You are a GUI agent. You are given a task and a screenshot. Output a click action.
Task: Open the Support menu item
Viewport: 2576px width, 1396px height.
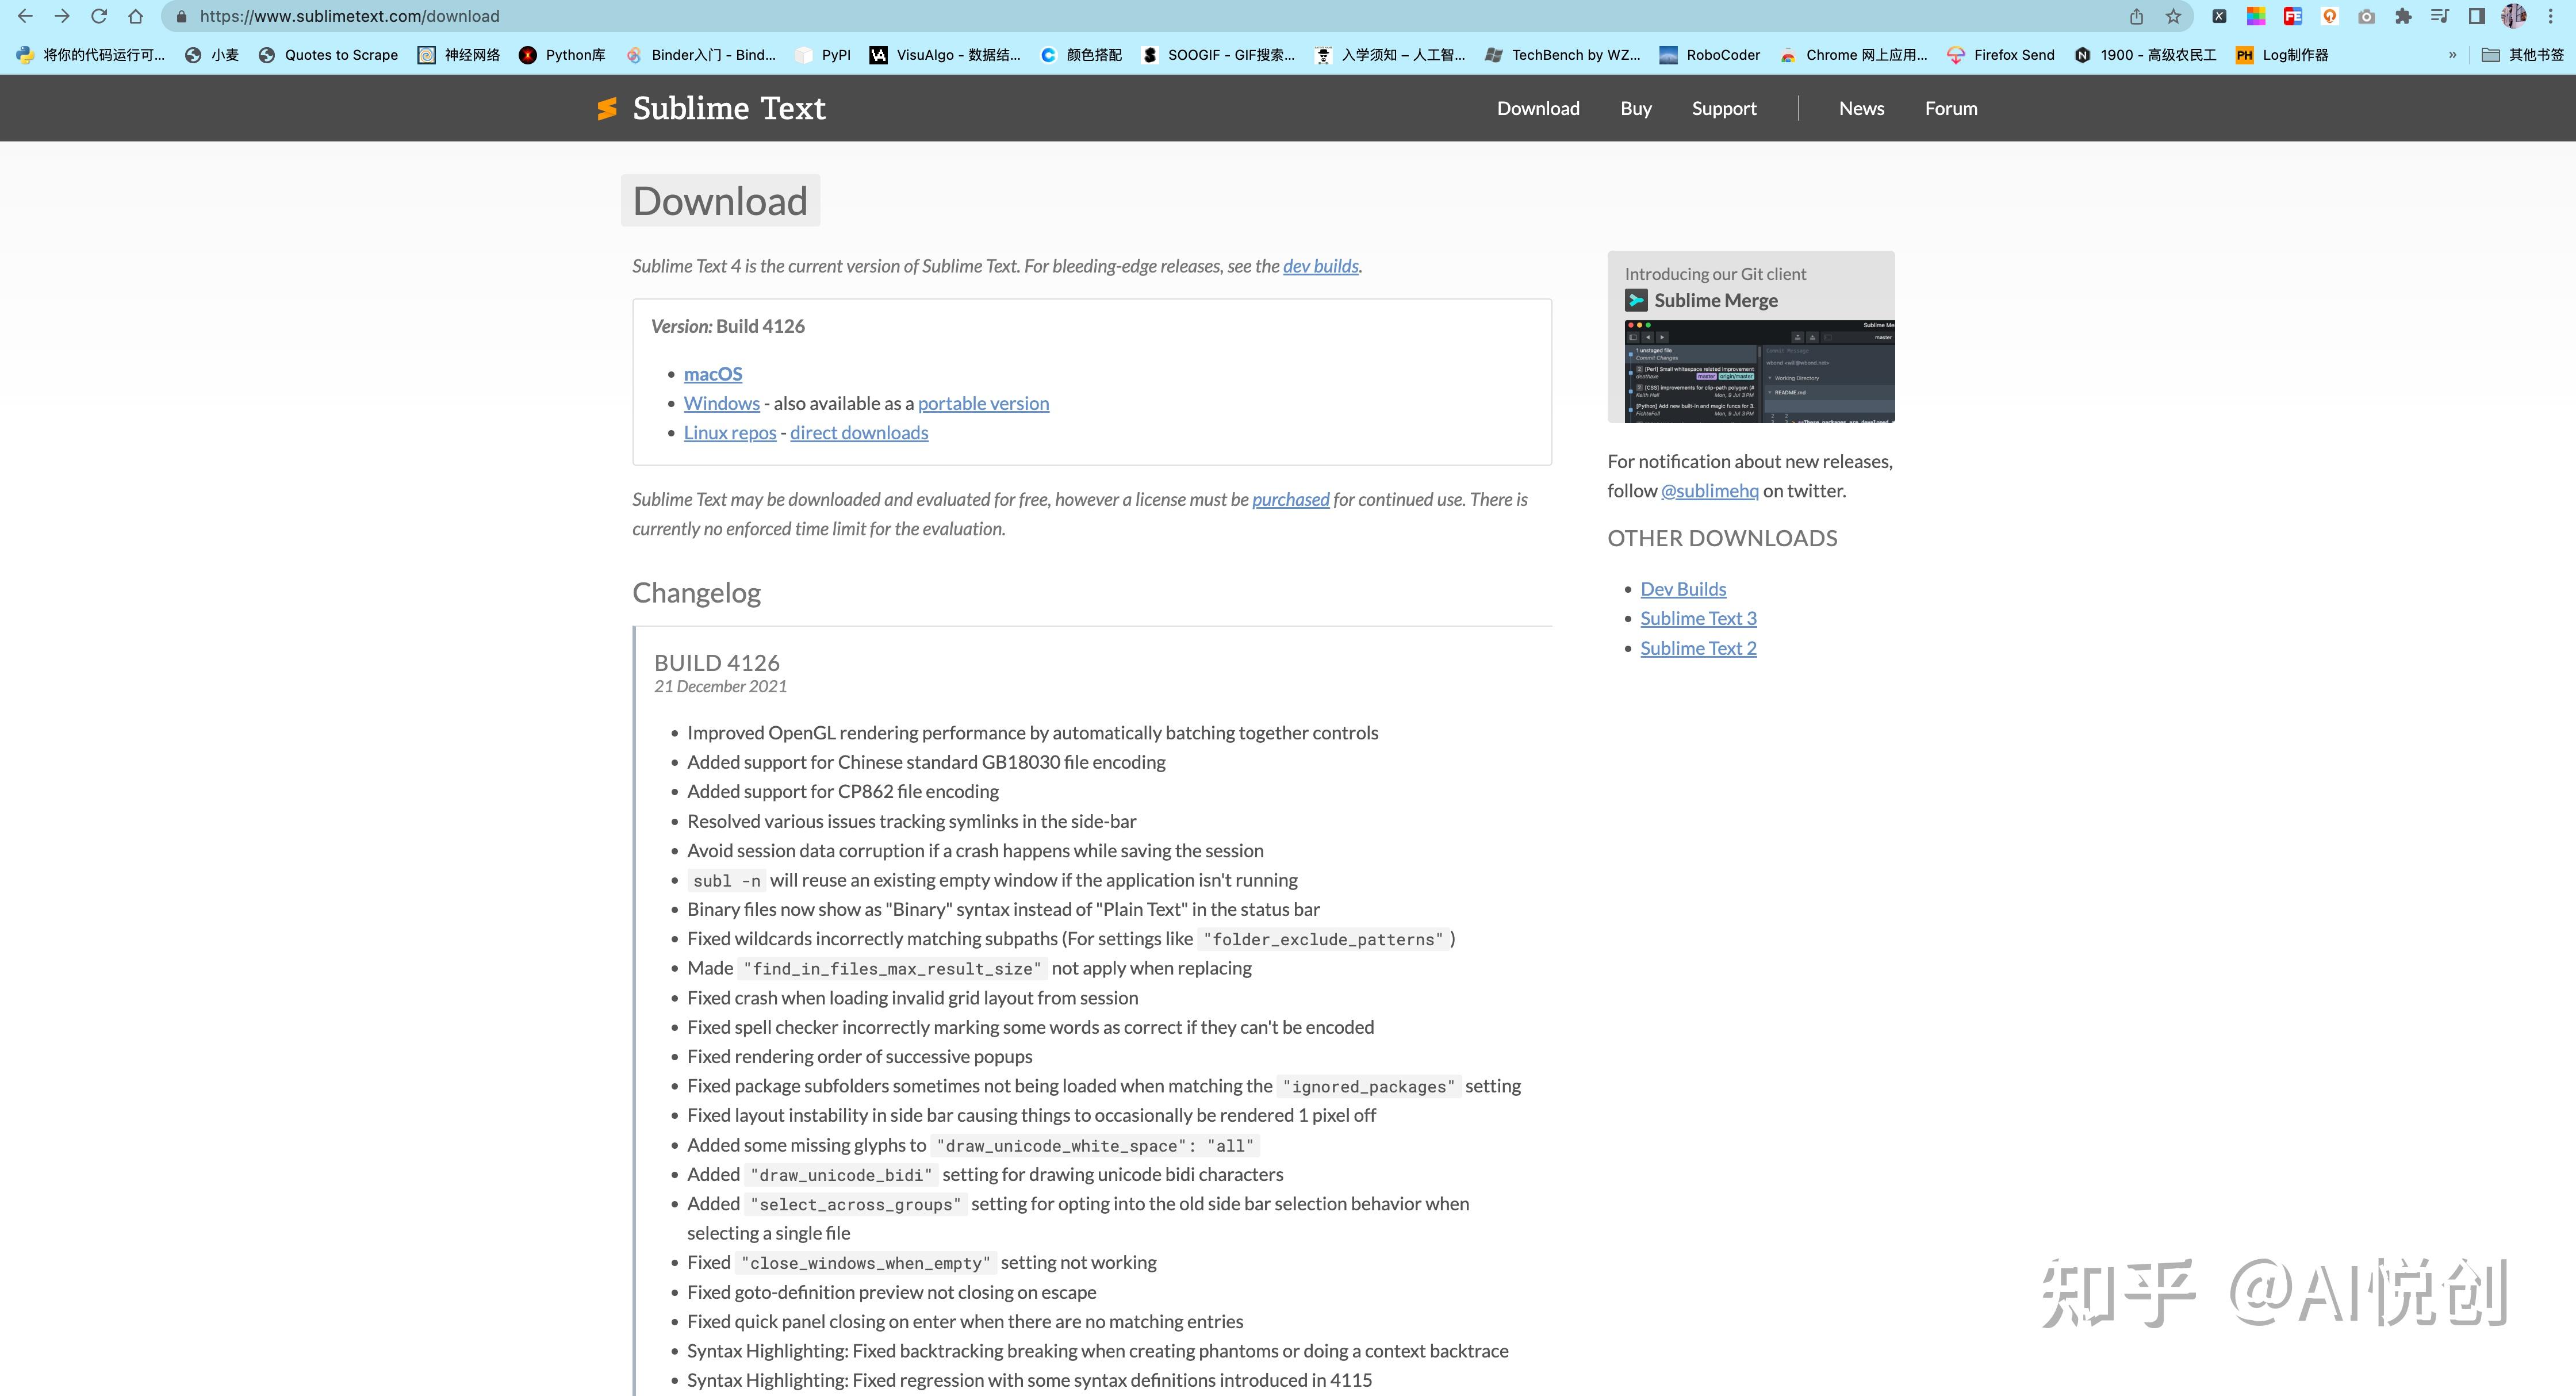(1723, 108)
